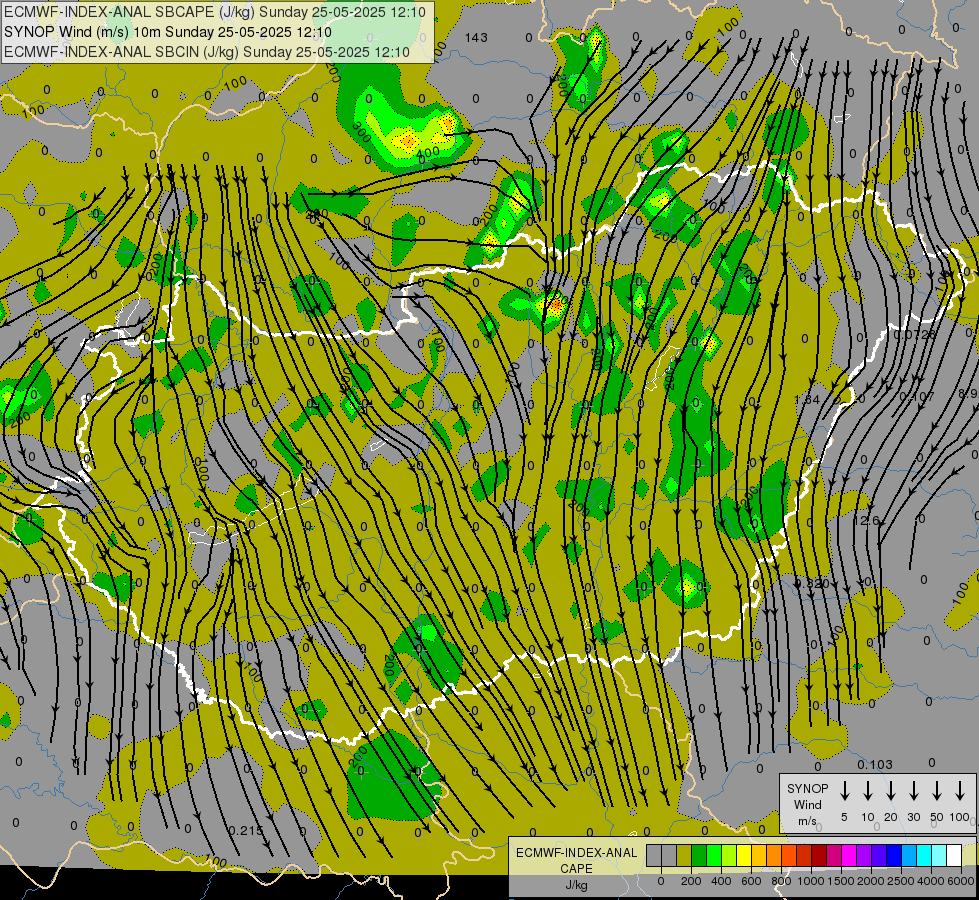Click the J/kg unit label in legend
Screen dimensions: 979x900
[576, 885]
